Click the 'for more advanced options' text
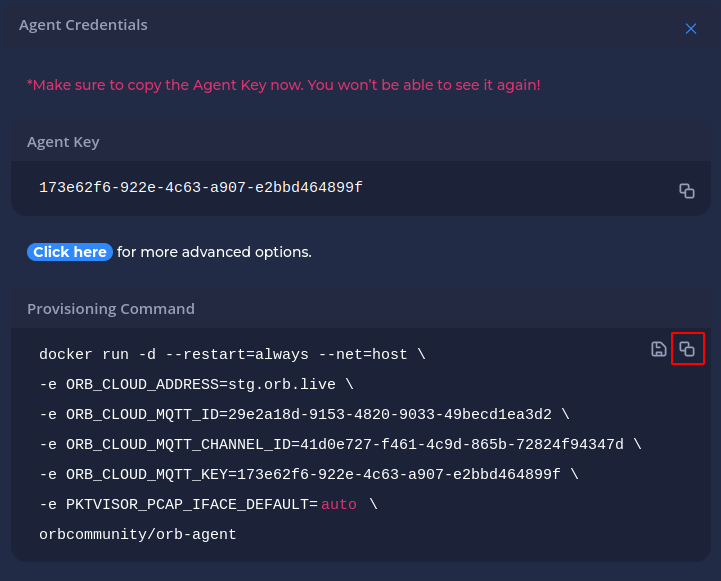Image resolution: width=721 pixels, height=581 pixels. pos(214,252)
